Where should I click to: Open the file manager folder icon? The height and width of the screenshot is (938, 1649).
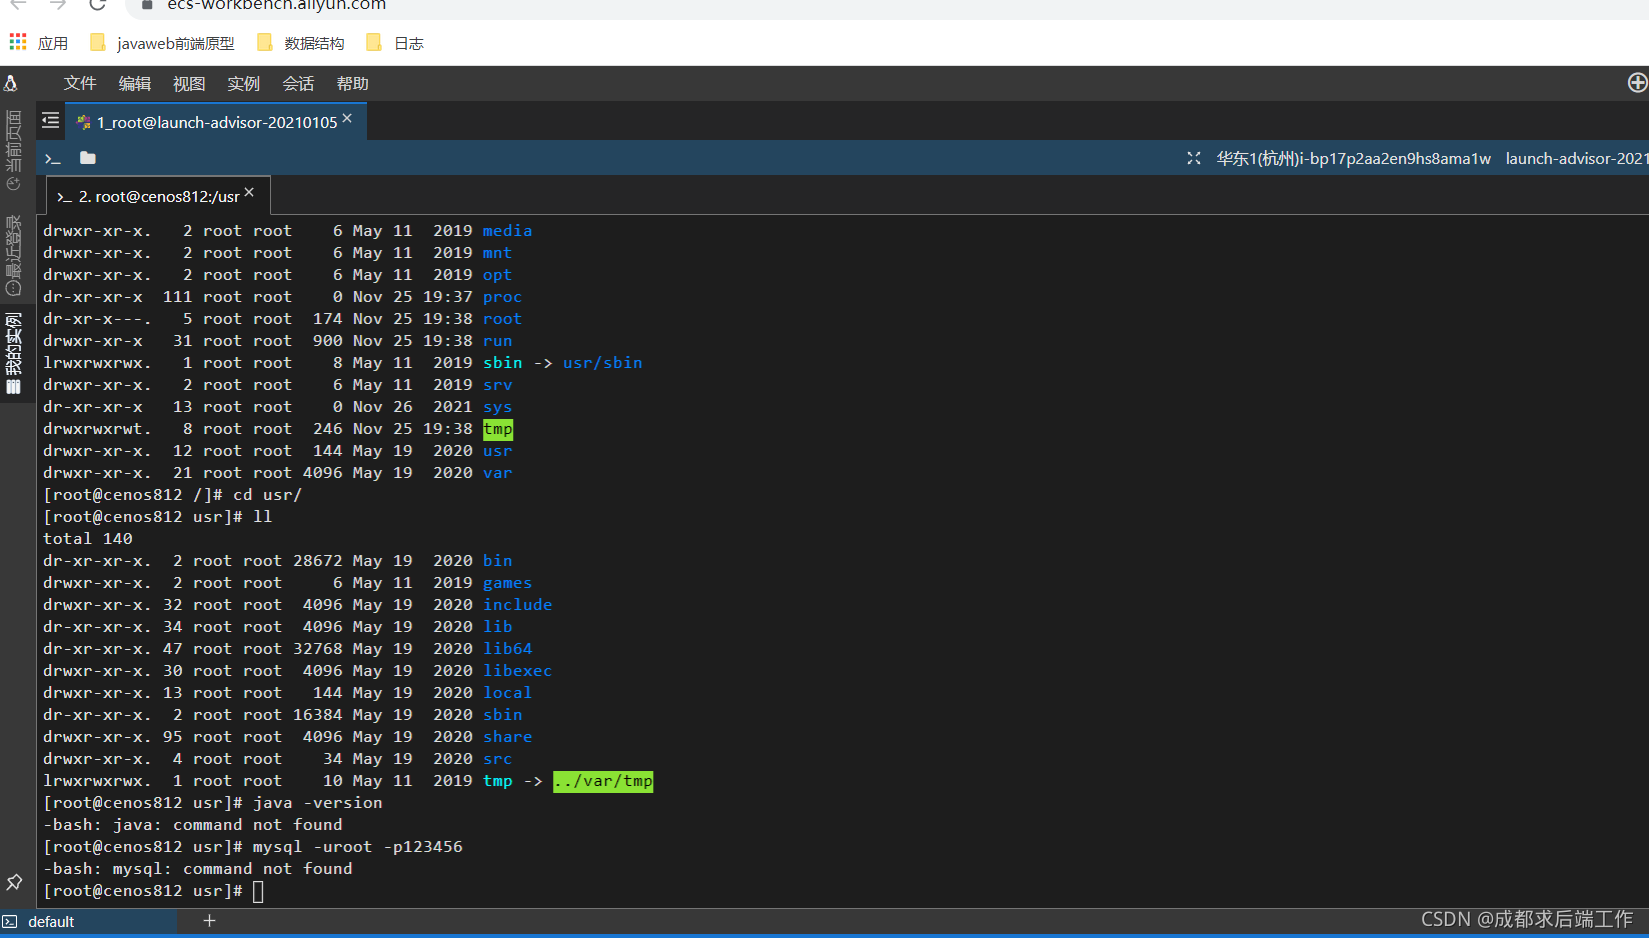click(88, 157)
